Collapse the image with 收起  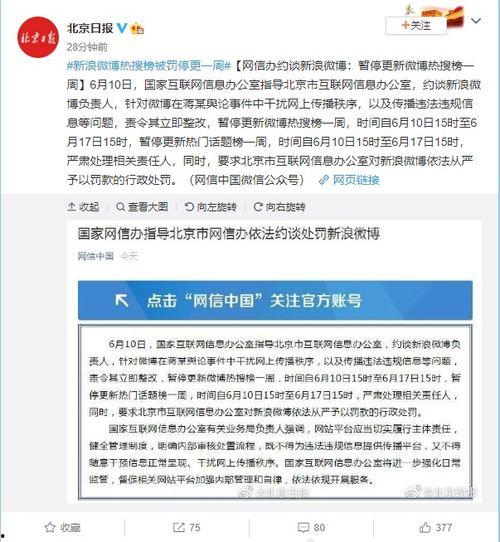(x=83, y=207)
